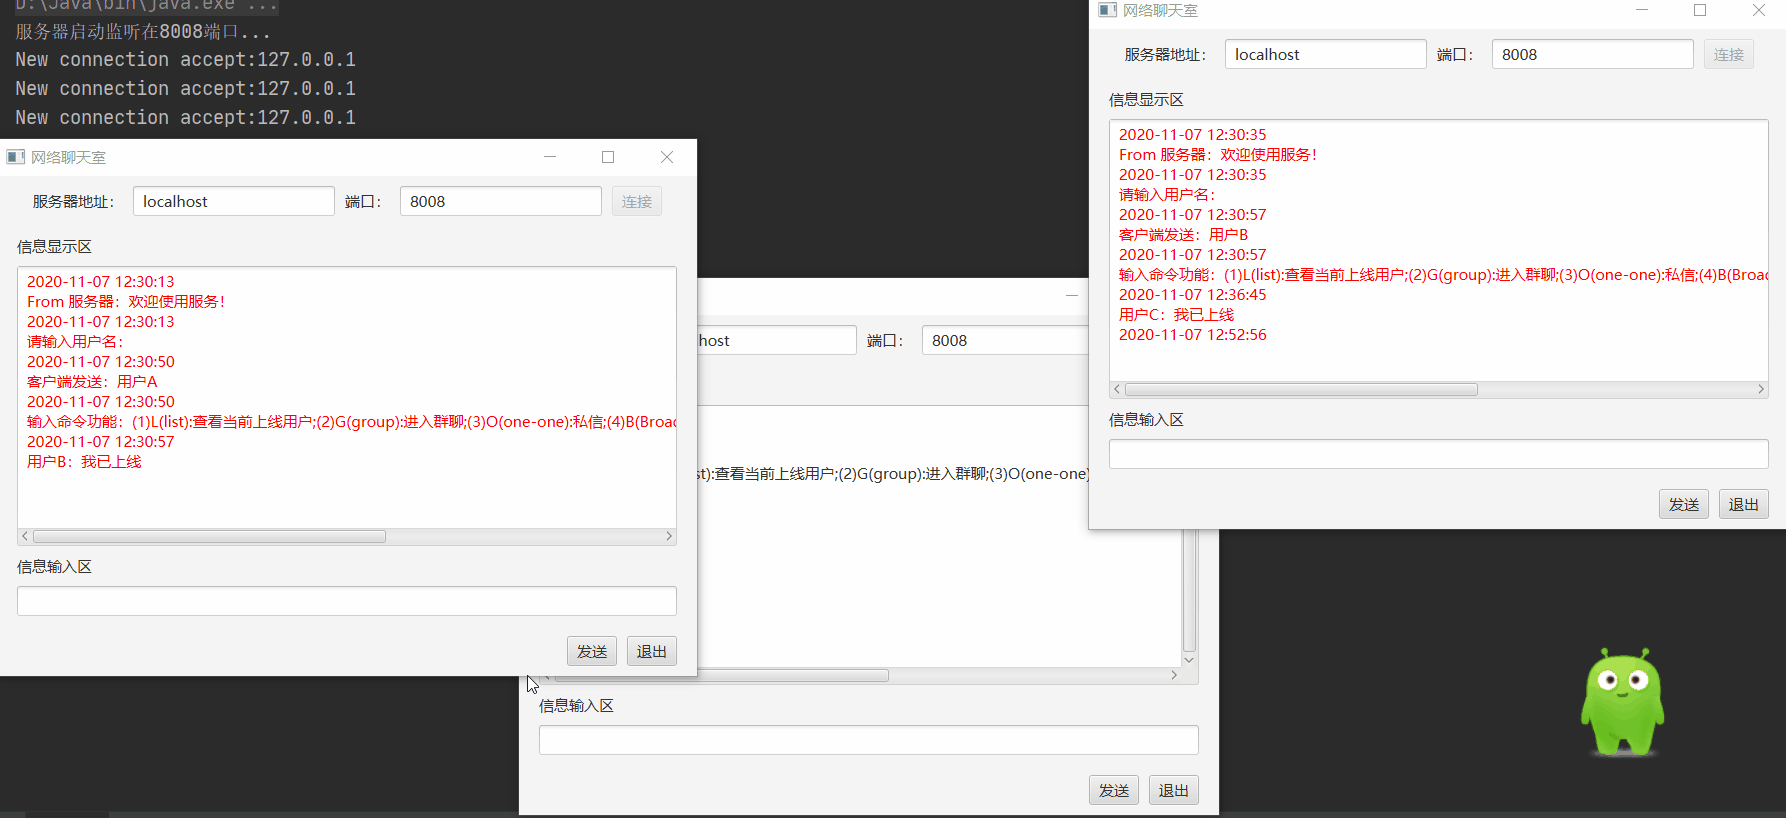Click 发送 in the right chat window
Image resolution: width=1786 pixels, height=818 pixels.
1684,504
